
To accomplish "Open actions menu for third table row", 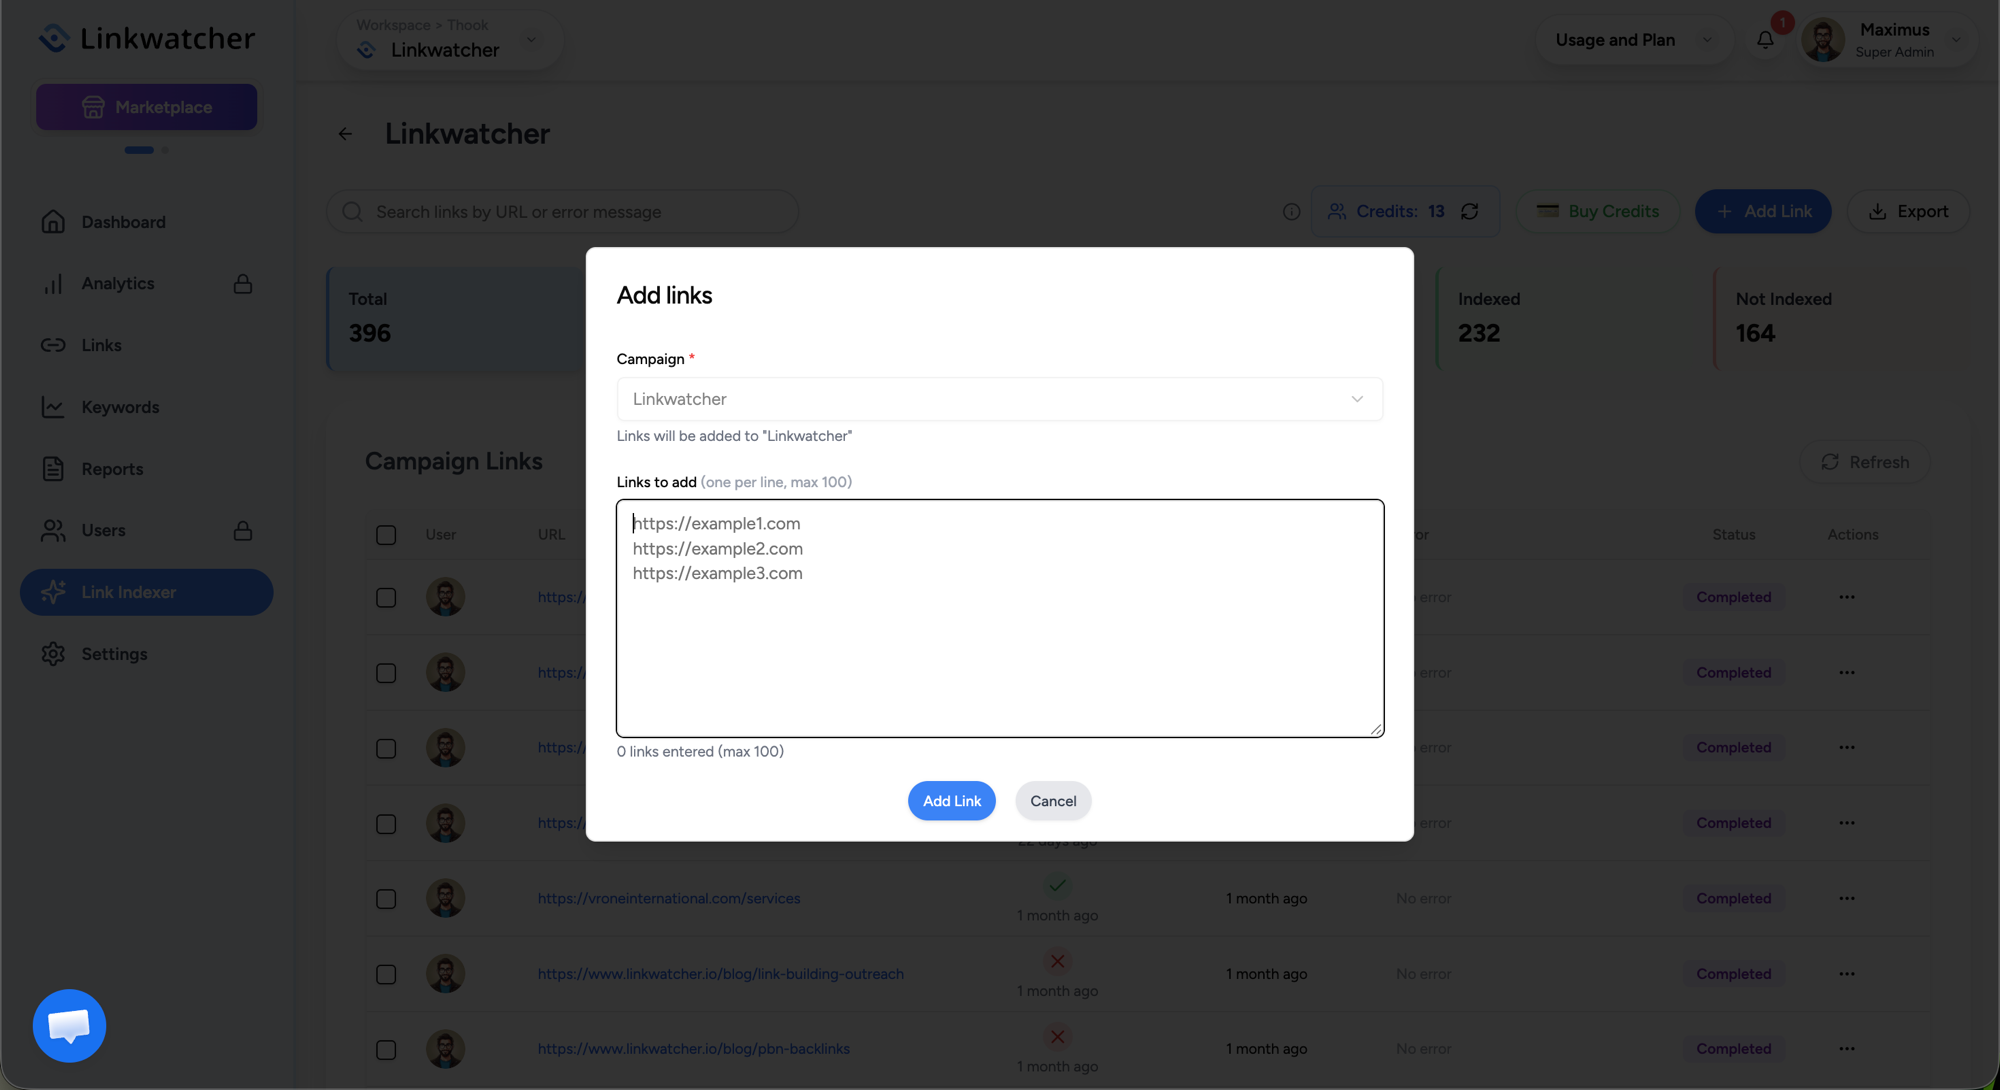I will [1846, 748].
